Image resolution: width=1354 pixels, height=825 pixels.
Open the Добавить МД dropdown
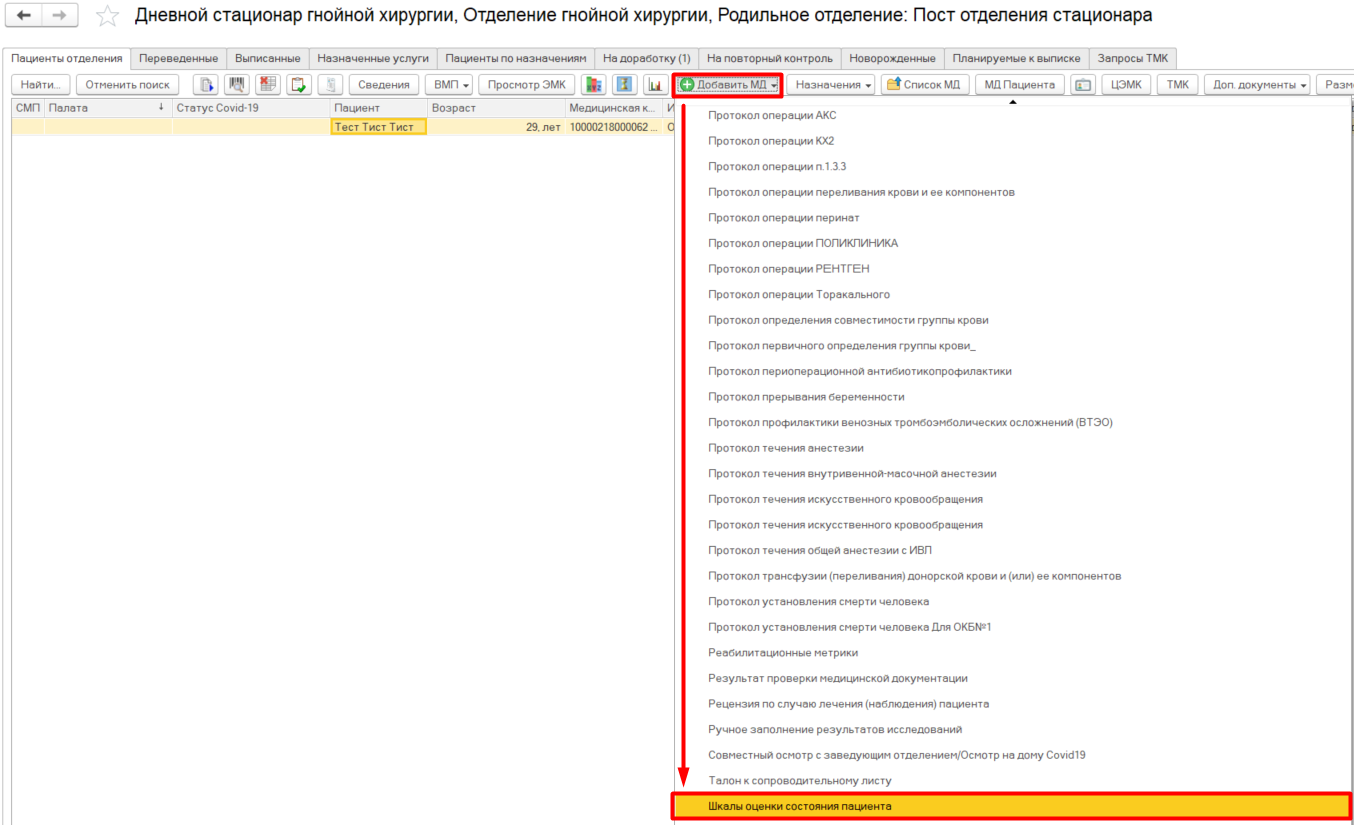coord(727,85)
